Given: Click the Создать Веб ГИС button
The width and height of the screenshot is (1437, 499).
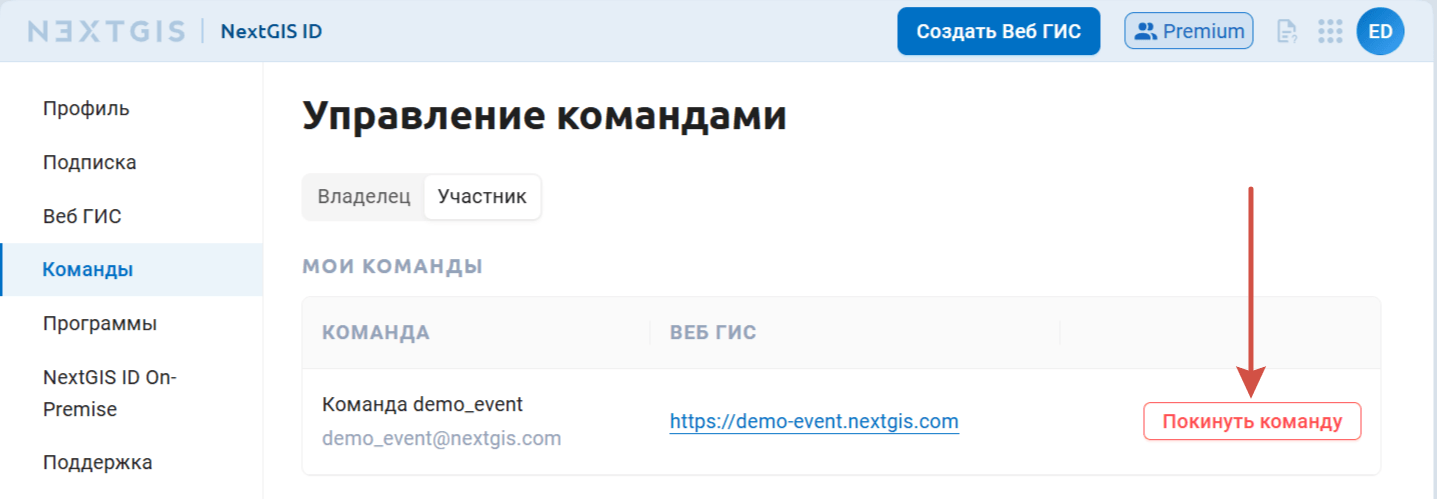Looking at the screenshot, I should (x=999, y=31).
